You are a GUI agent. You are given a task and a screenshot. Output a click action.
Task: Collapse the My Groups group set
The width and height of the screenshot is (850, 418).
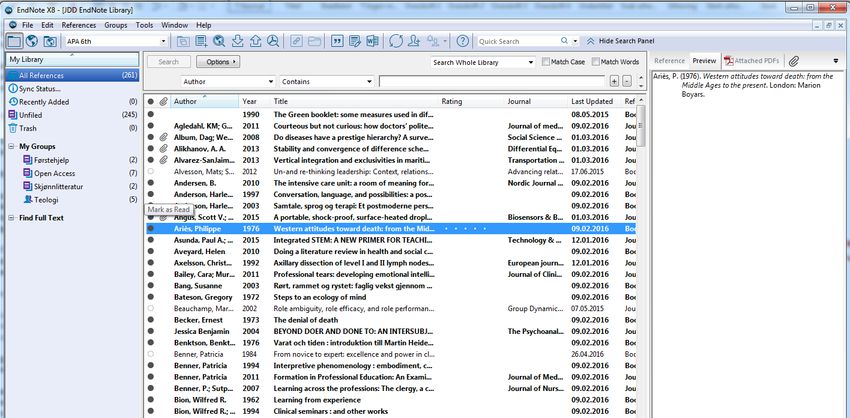pos(12,146)
